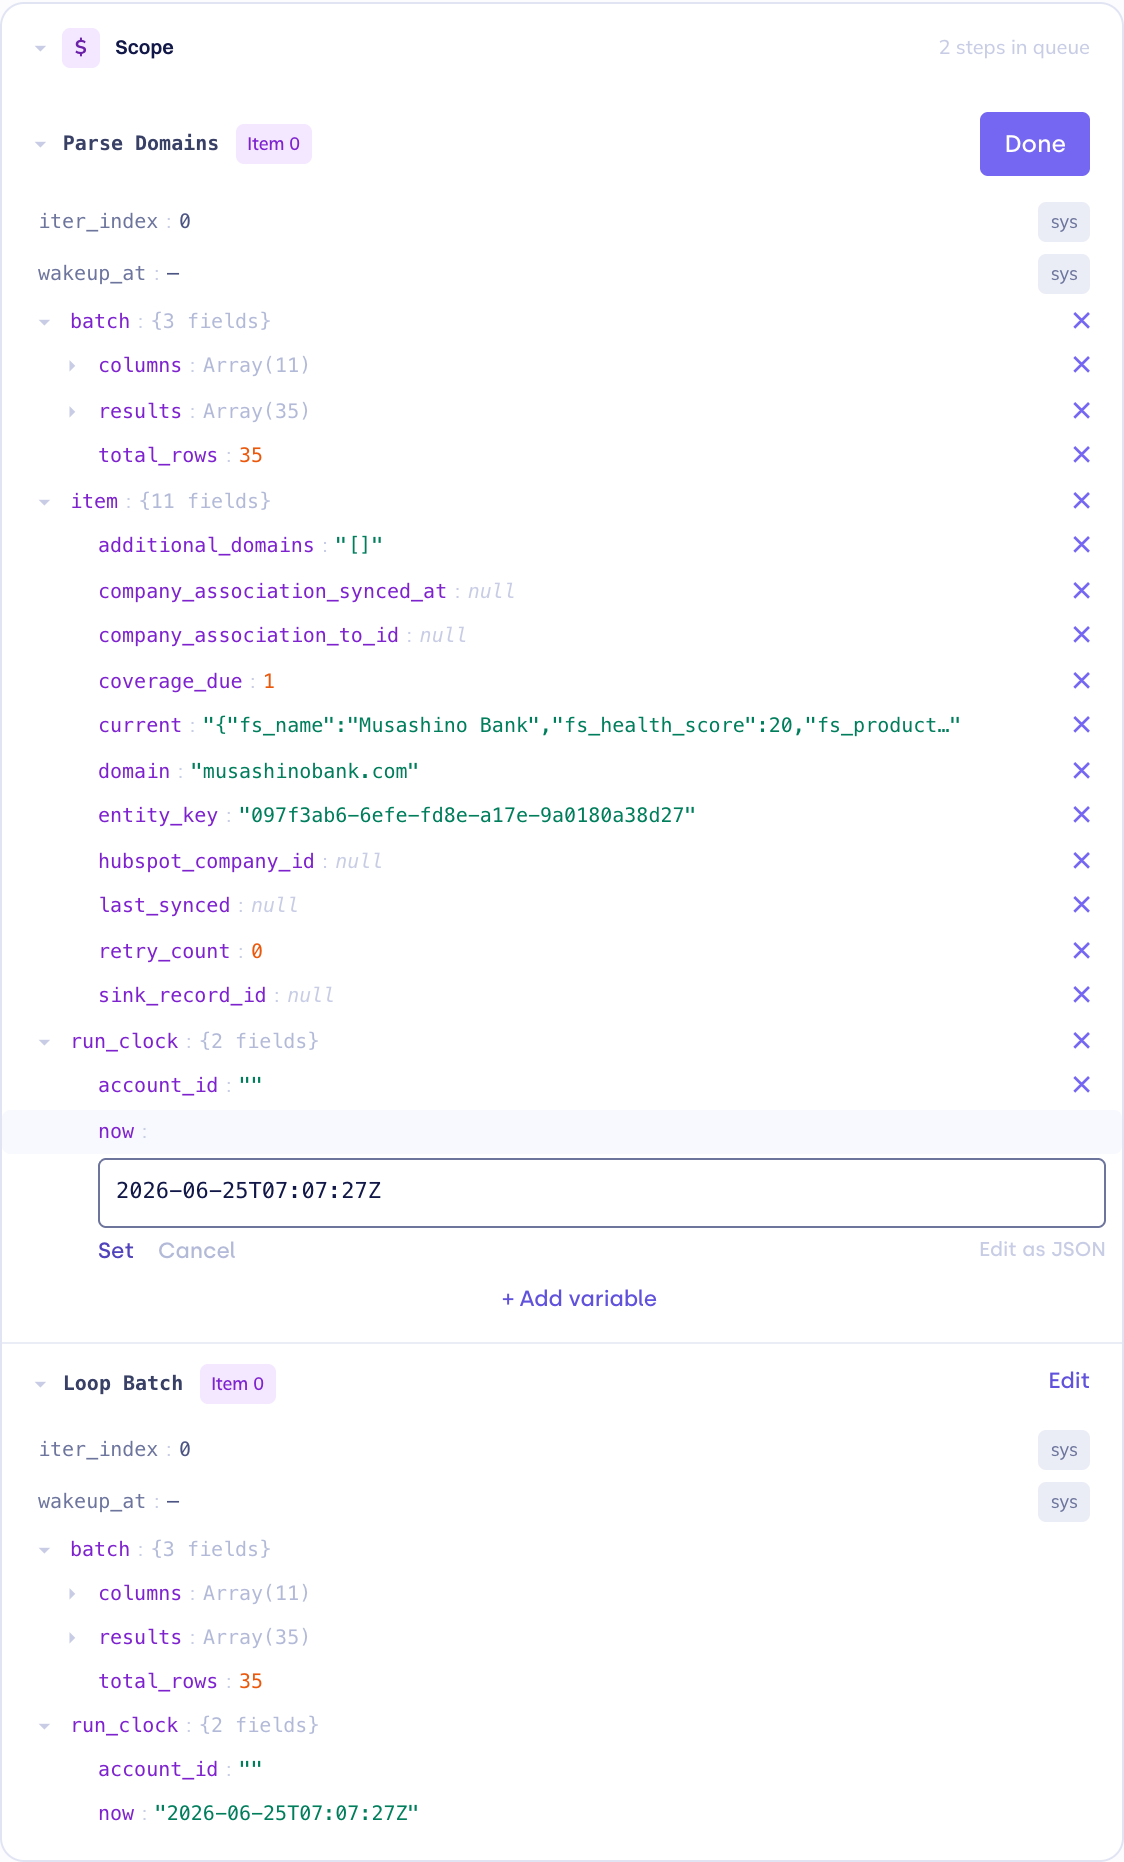Select the domain value "musashinobank.com"

304,771
